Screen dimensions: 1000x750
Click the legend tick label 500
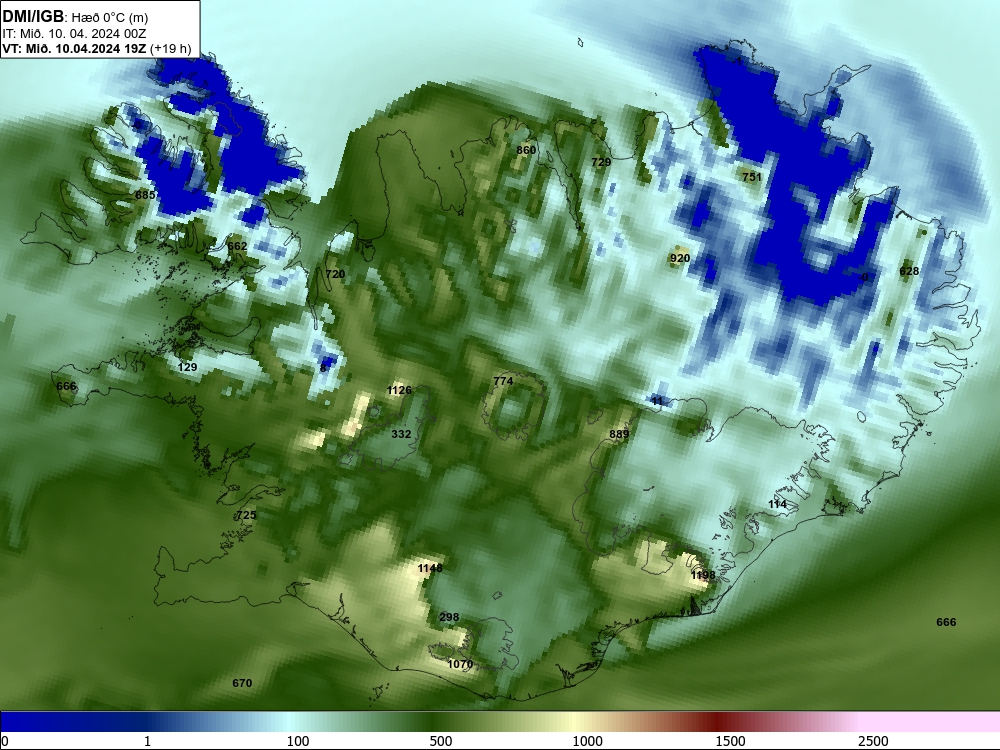[x=441, y=741]
